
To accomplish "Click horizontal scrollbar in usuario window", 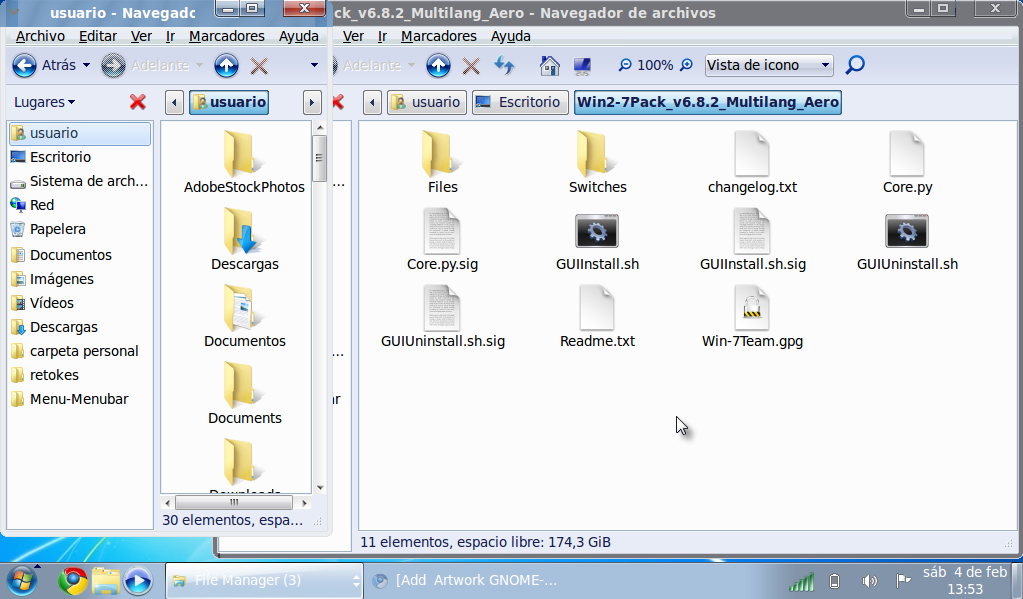I will [234, 502].
